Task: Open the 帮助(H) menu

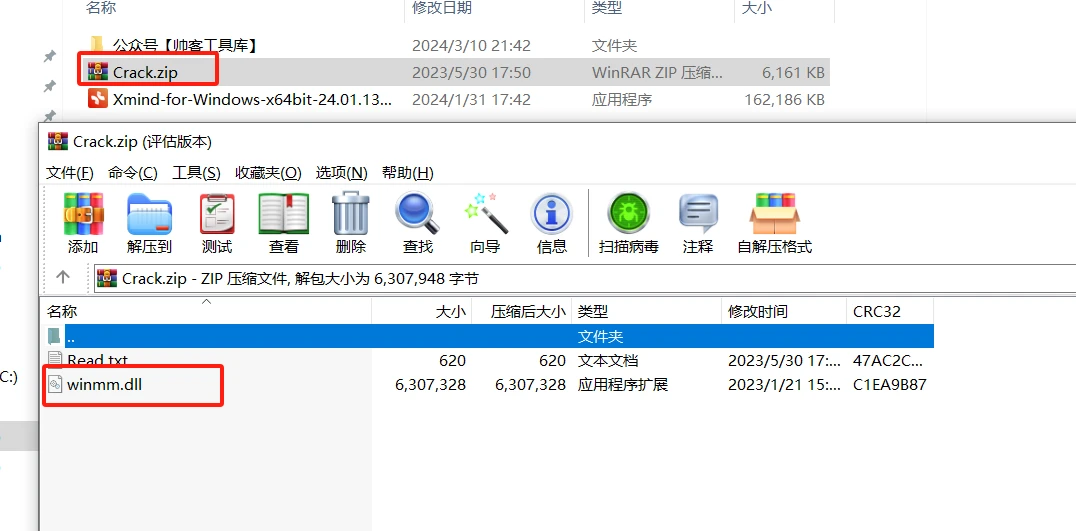Action: tap(408, 172)
